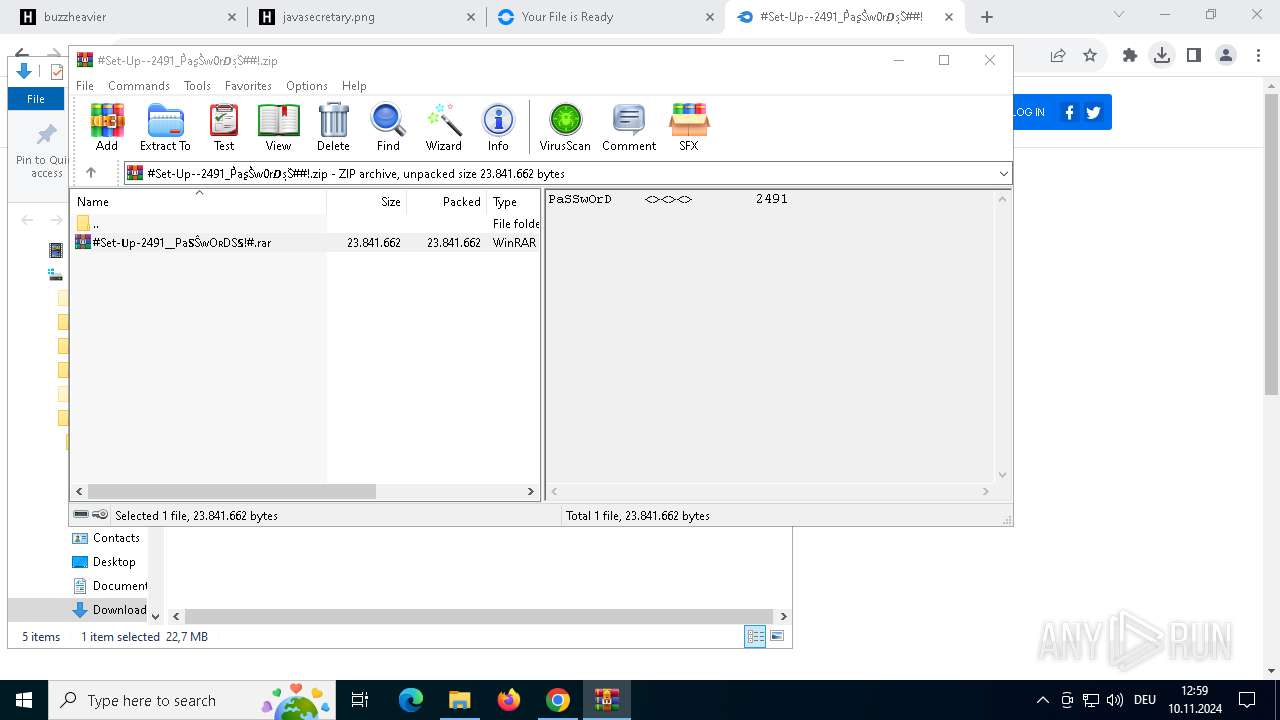The image size is (1280, 720).
Task: Open the Help menu in WinRAR
Action: (x=354, y=86)
